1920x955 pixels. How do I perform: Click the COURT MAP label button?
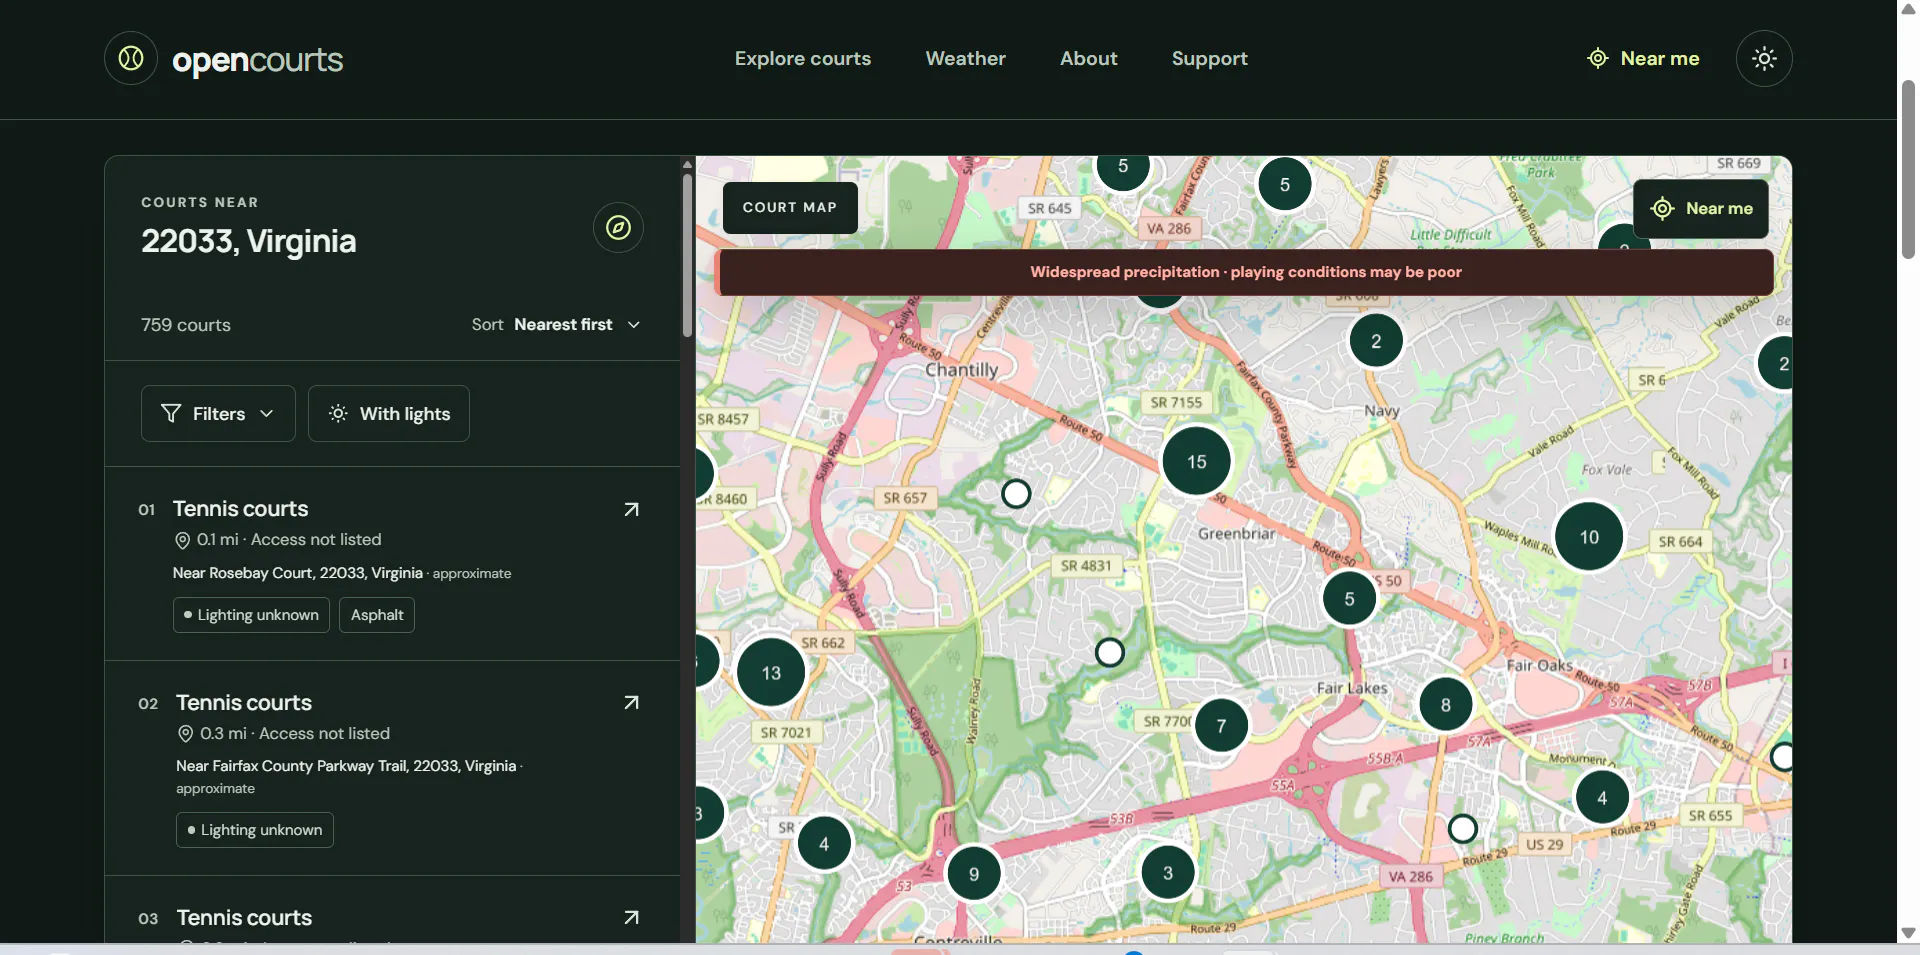tap(790, 208)
